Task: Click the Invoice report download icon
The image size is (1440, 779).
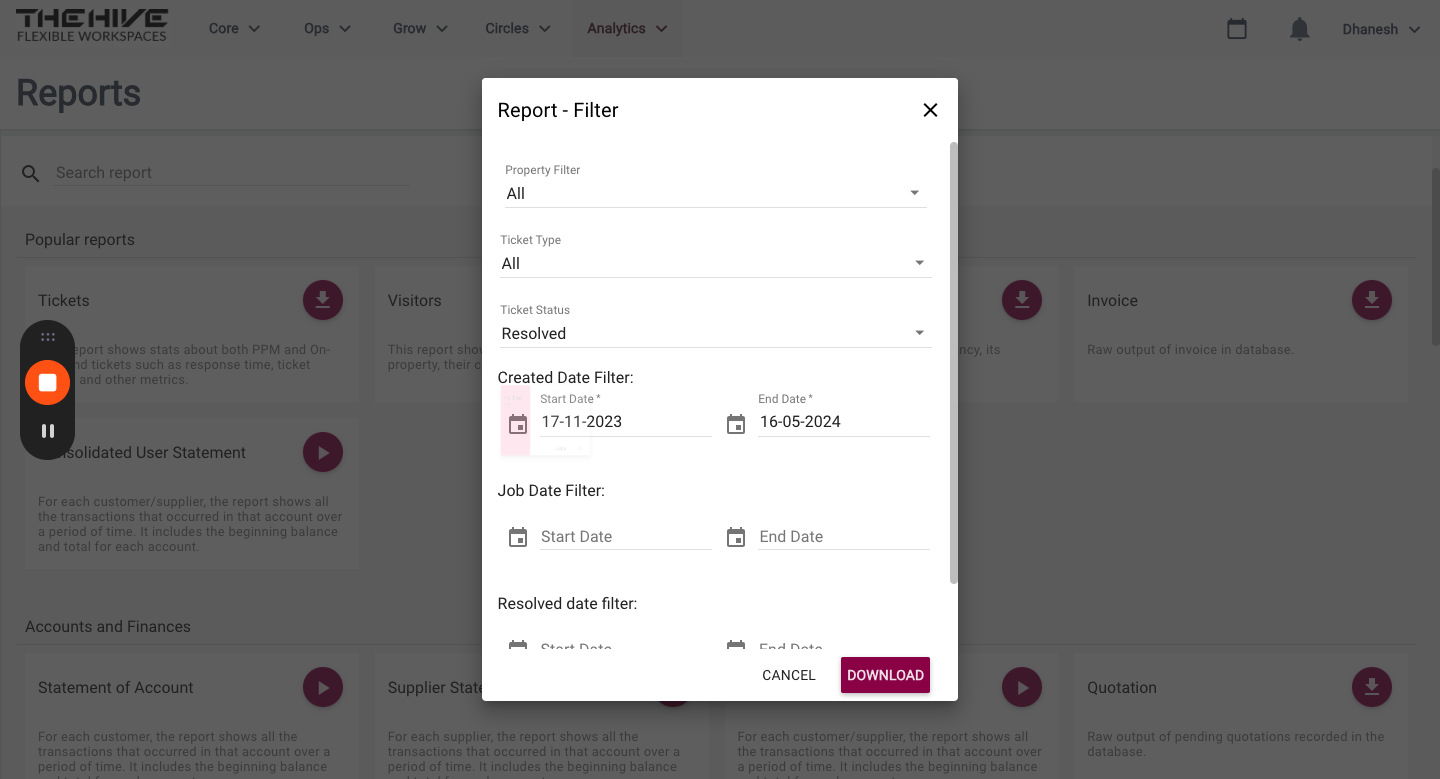Action: 1372,300
